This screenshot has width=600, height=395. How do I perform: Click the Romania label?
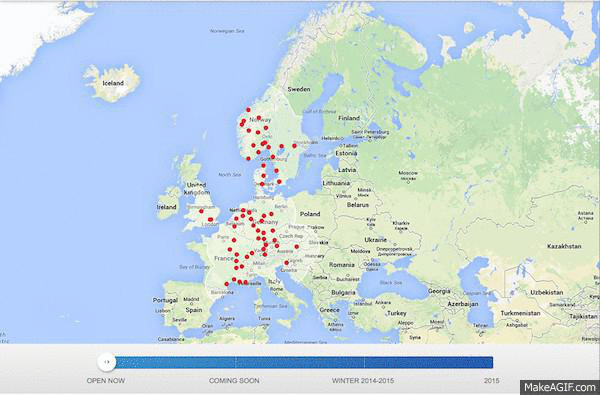(x=342, y=265)
